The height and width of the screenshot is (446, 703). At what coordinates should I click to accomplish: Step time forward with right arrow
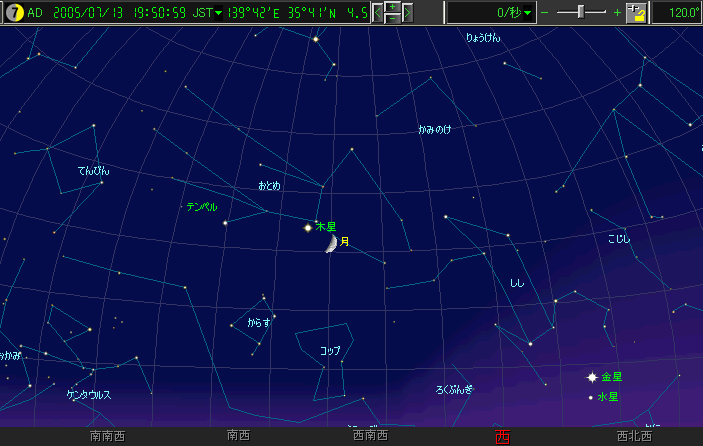(x=407, y=13)
